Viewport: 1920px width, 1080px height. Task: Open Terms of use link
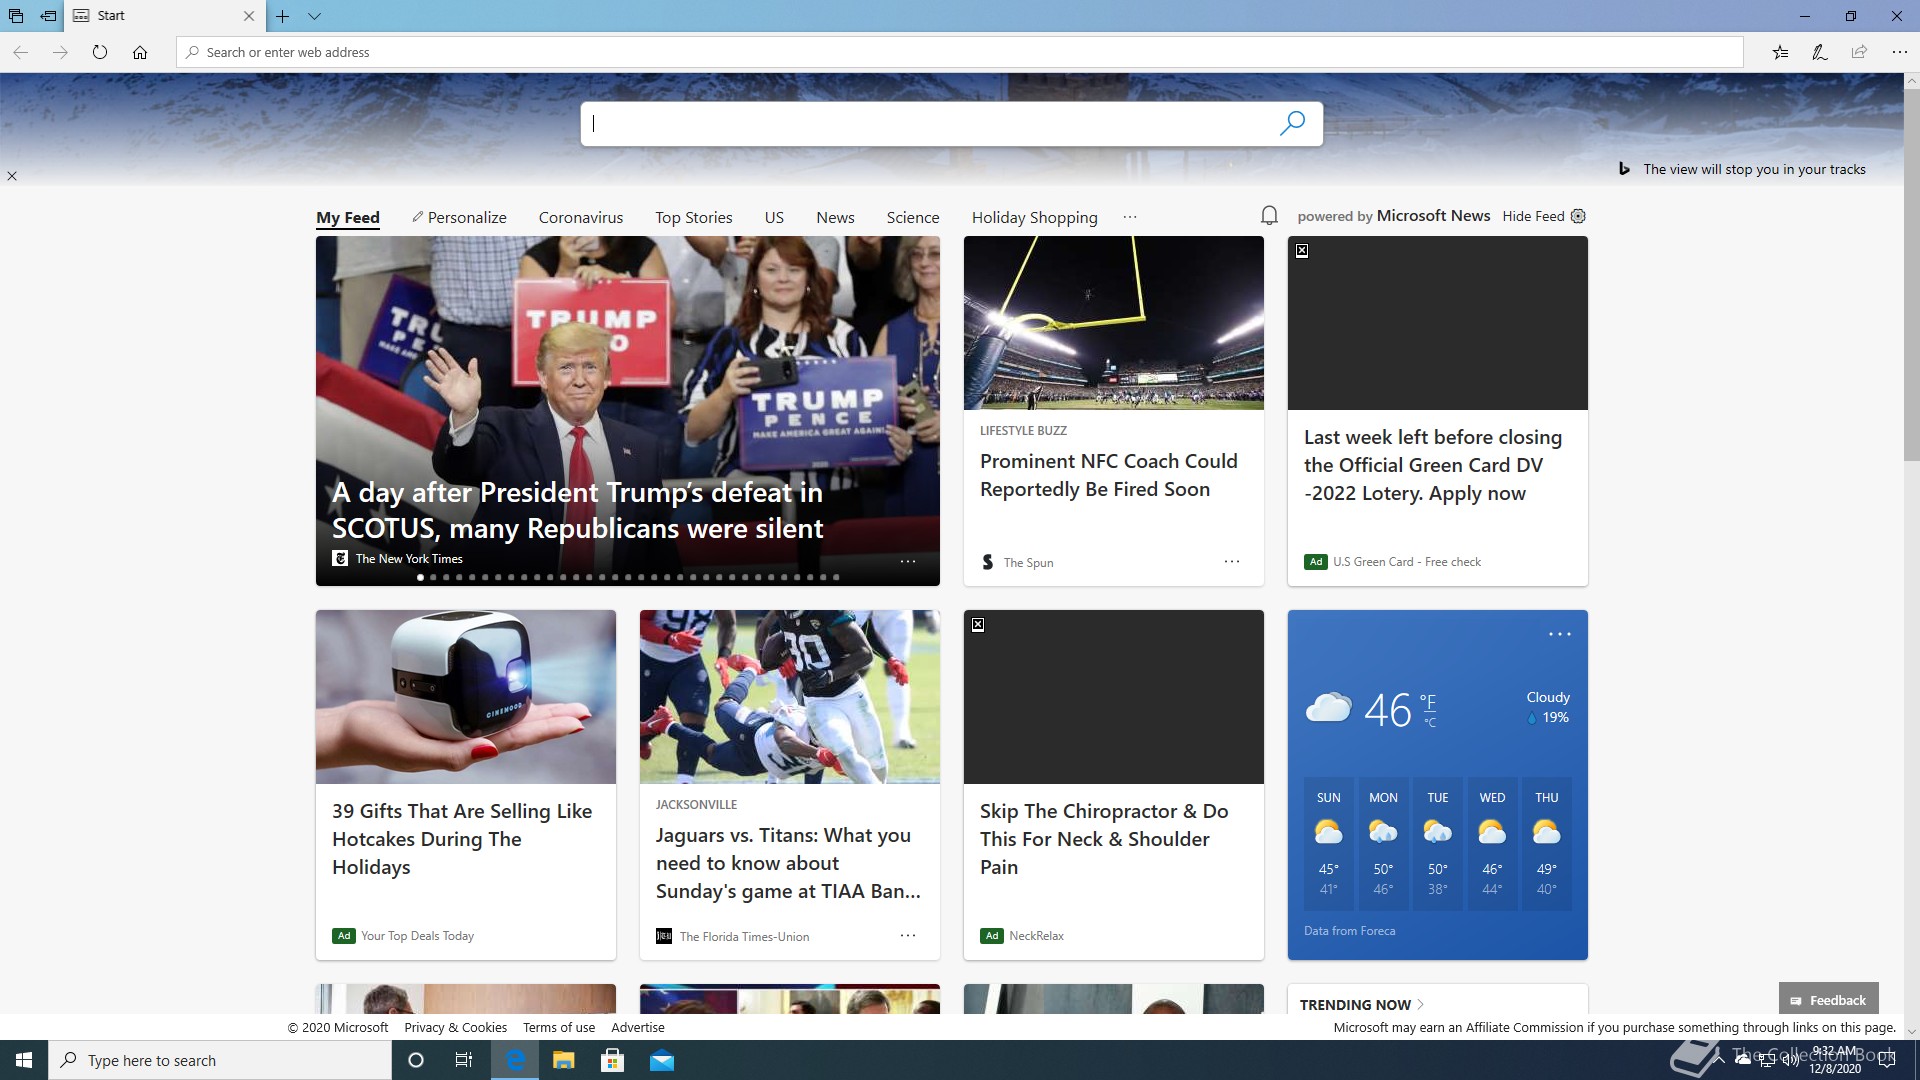pyautogui.click(x=559, y=1027)
